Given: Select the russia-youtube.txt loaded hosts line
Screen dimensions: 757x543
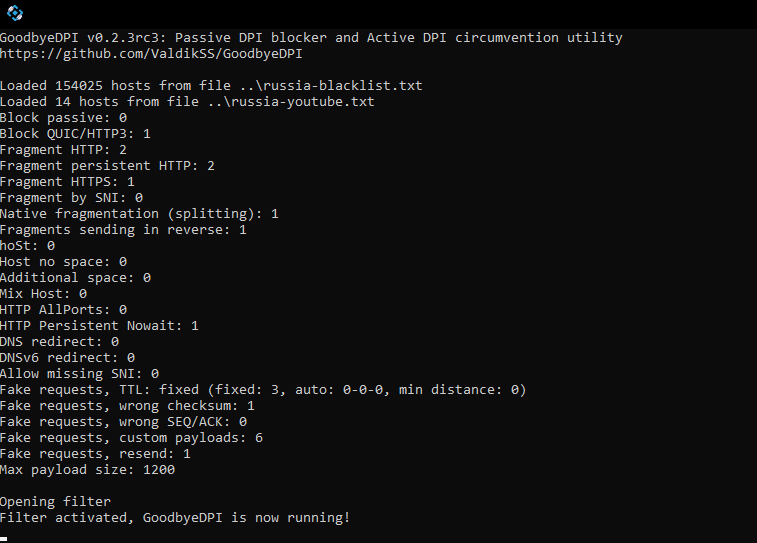Looking at the screenshot, I should click(x=187, y=101).
